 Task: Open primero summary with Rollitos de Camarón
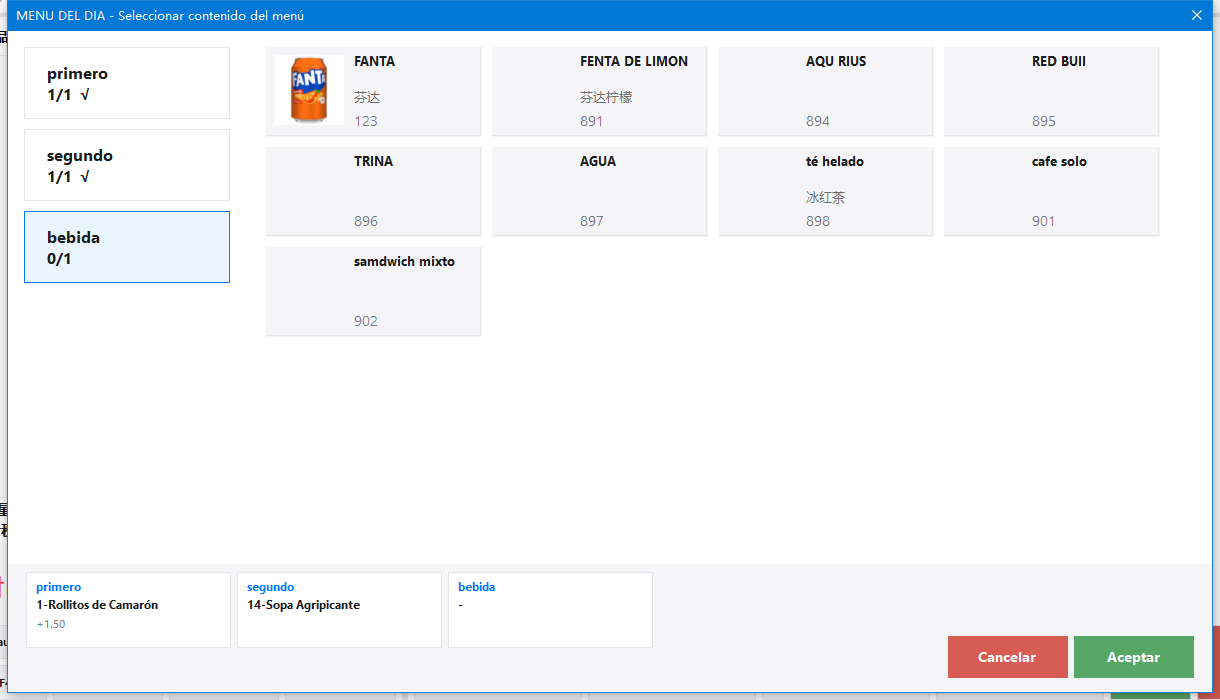[x=128, y=610]
